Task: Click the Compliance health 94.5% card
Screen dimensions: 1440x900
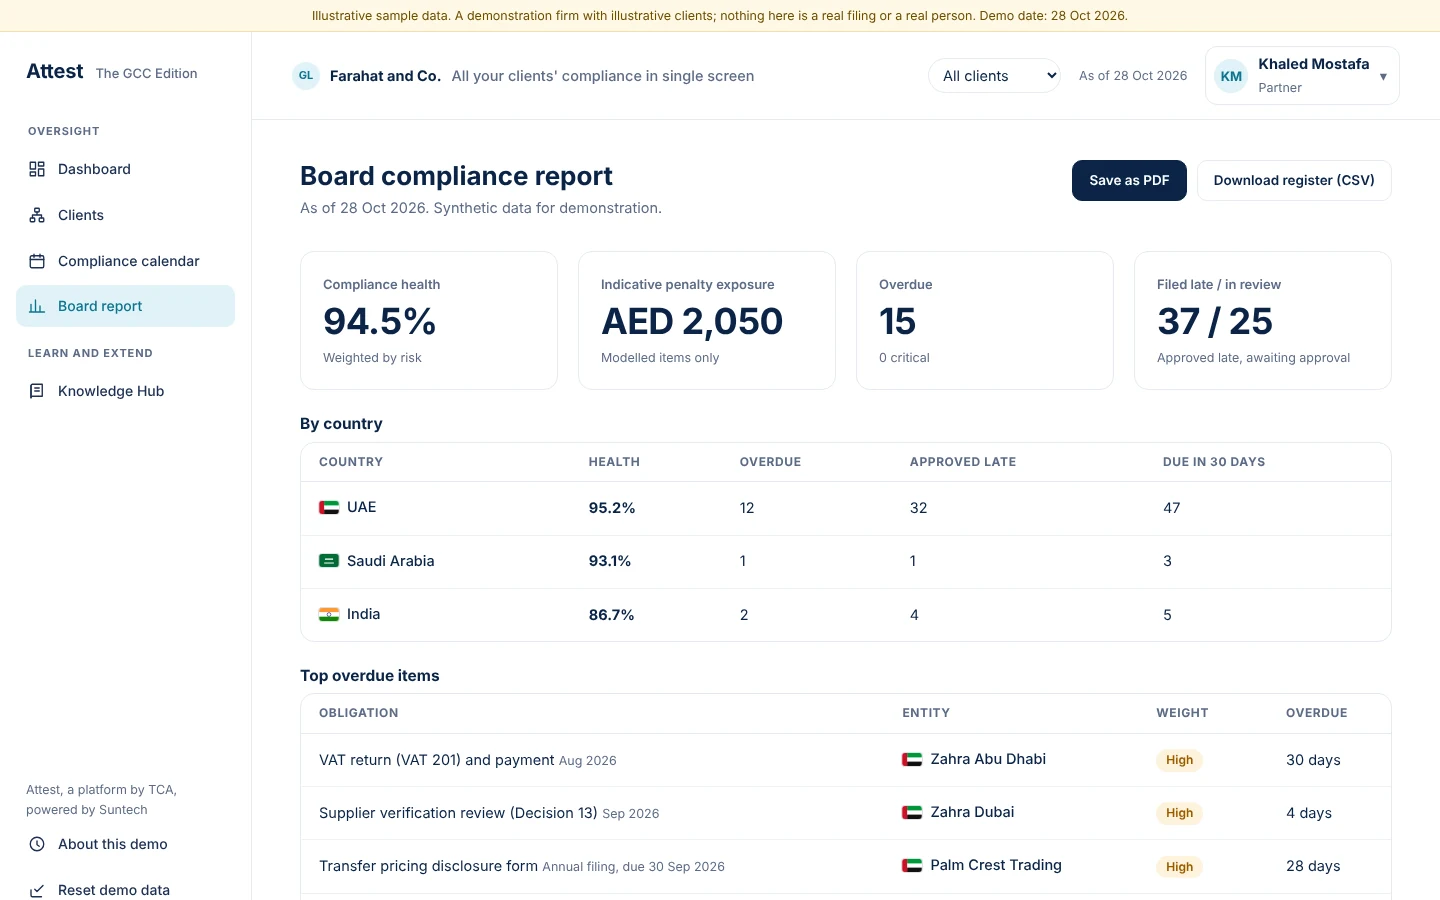Action: tap(429, 320)
